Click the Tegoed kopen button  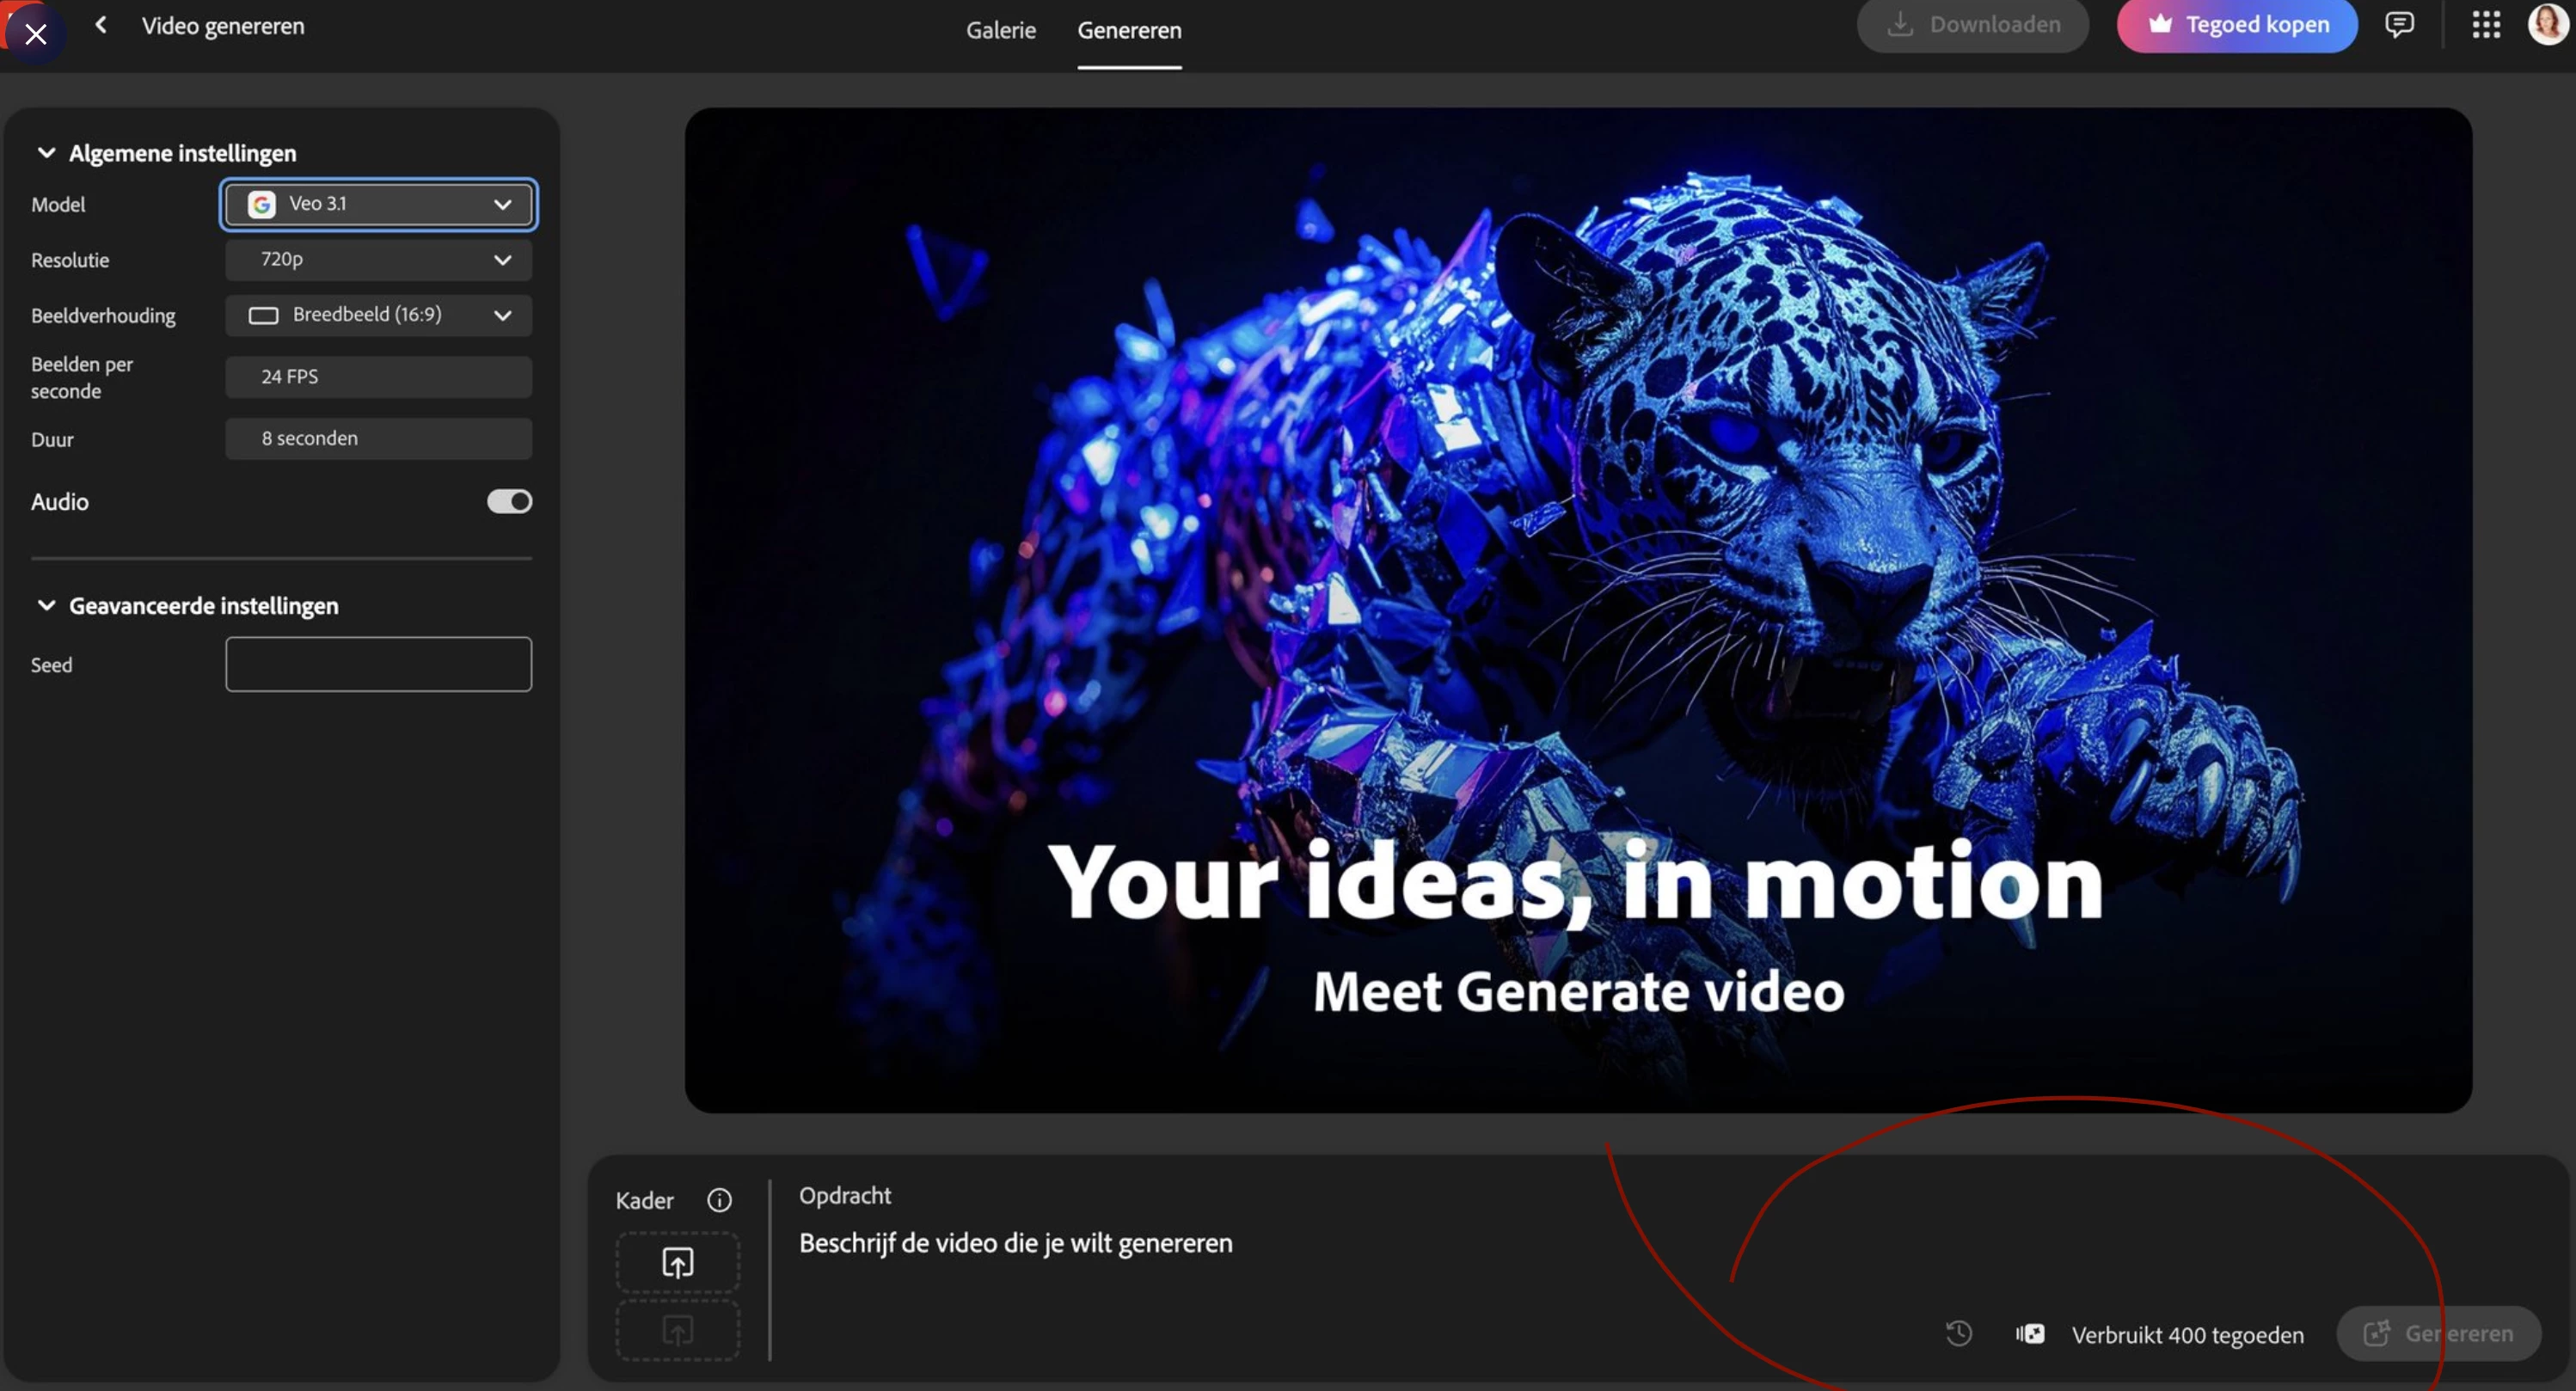[x=2236, y=25]
